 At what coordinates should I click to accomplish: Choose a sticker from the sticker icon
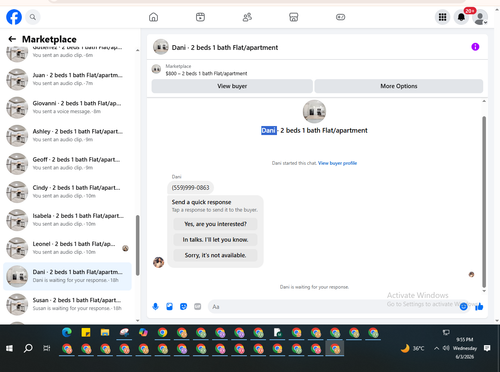[x=183, y=306]
